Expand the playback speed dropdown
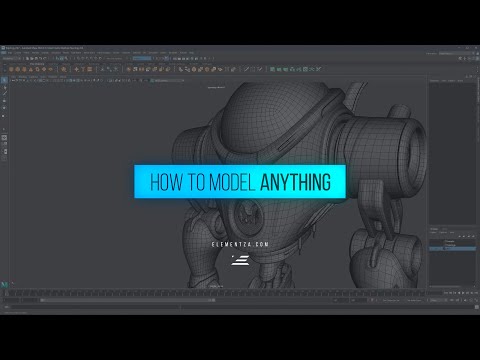480x360 pixels. coord(437,300)
